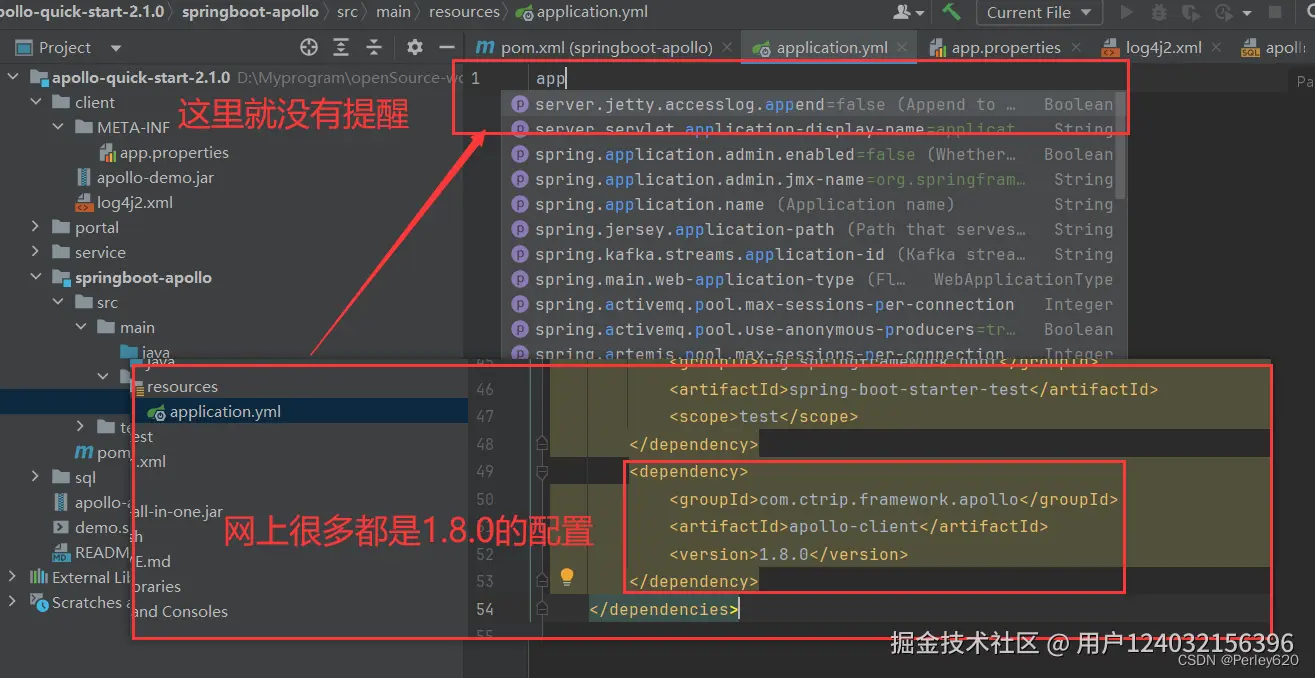This screenshot has width=1315, height=678.
Task: Click the Debug icon in the toolbar
Action: tap(1159, 13)
